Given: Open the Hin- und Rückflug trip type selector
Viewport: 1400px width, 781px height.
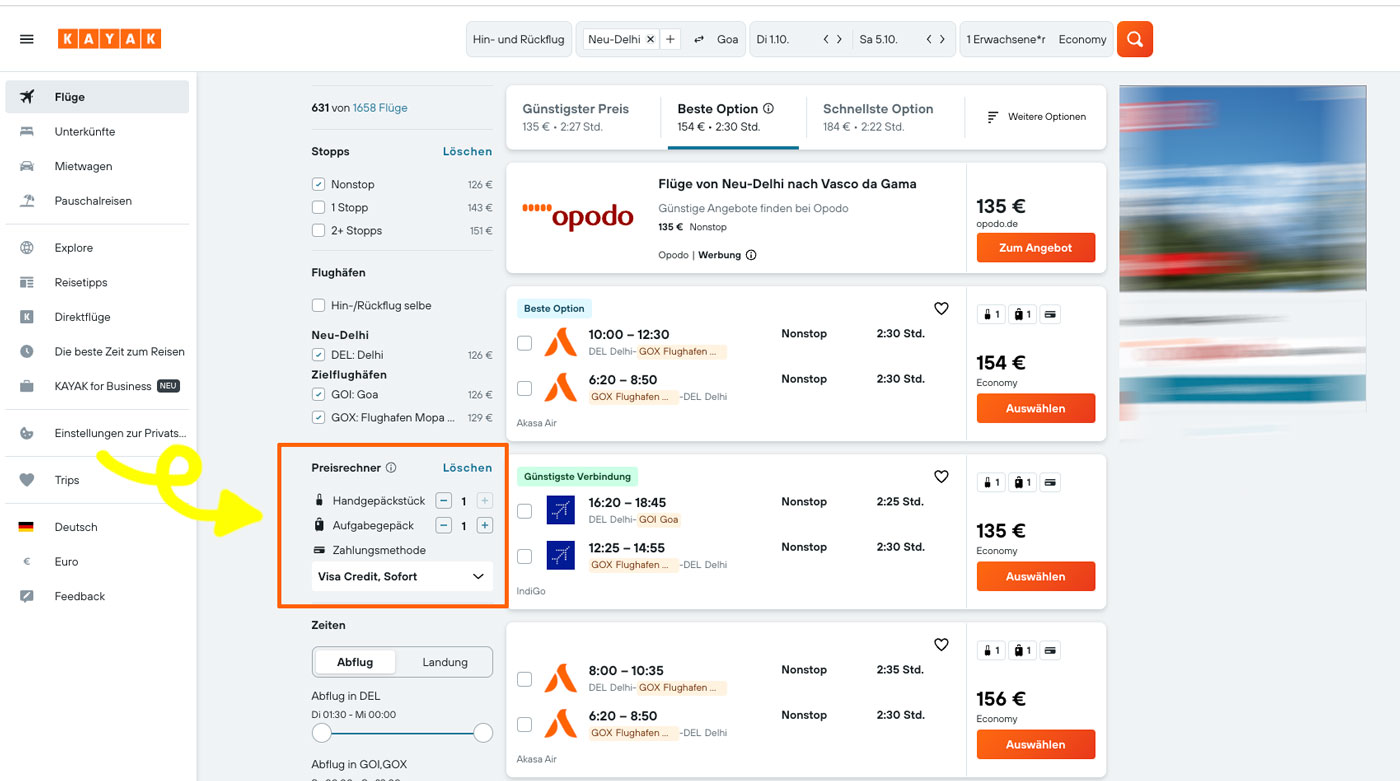Looking at the screenshot, I should [x=517, y=39].
